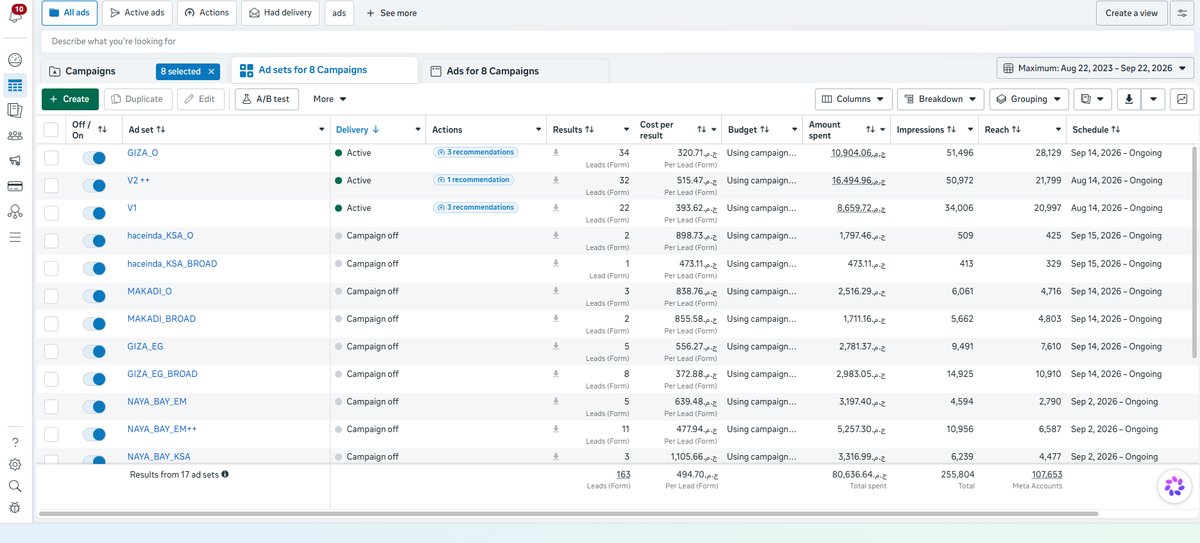Open the Grouping dropdown
The width and height of the screenshot is (1200, 543).
pos(1028,99)
